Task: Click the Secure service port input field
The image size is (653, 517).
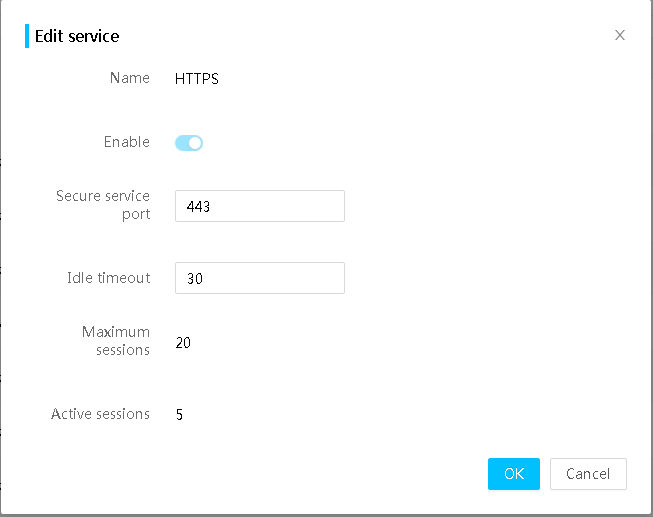Action: point(260,206)
